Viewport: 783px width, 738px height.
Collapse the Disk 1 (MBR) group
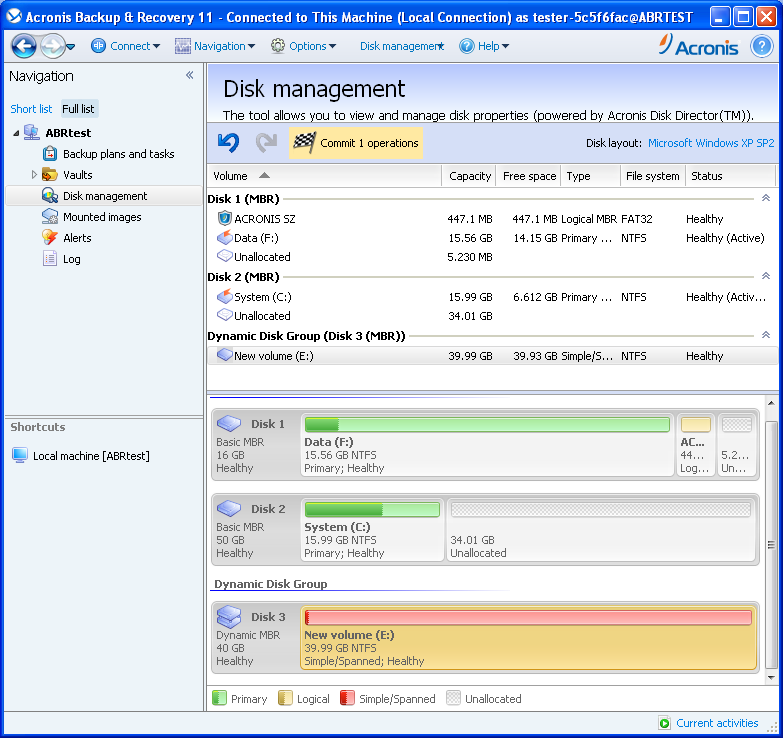pos(766,199)
